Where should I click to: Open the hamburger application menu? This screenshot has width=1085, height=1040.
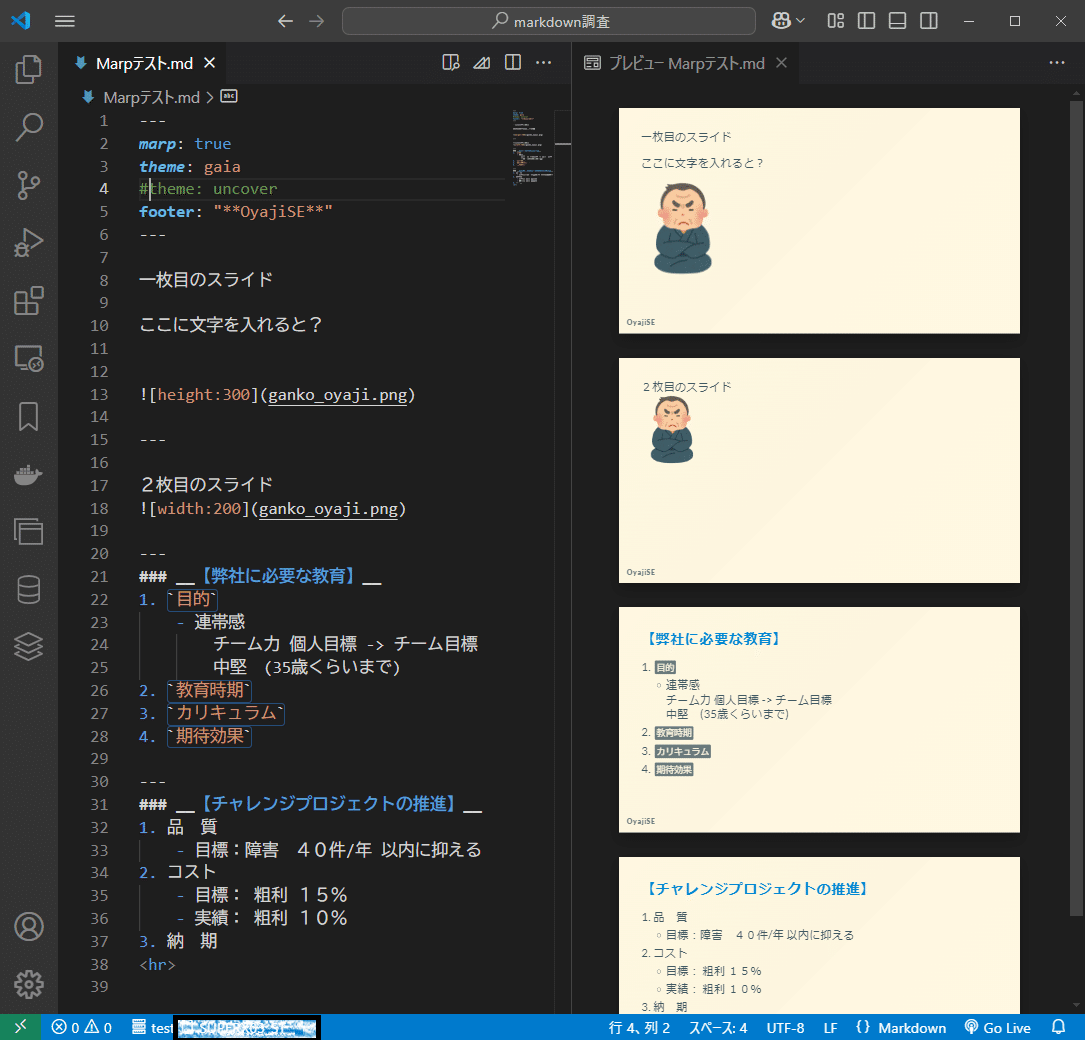(64, 20)
